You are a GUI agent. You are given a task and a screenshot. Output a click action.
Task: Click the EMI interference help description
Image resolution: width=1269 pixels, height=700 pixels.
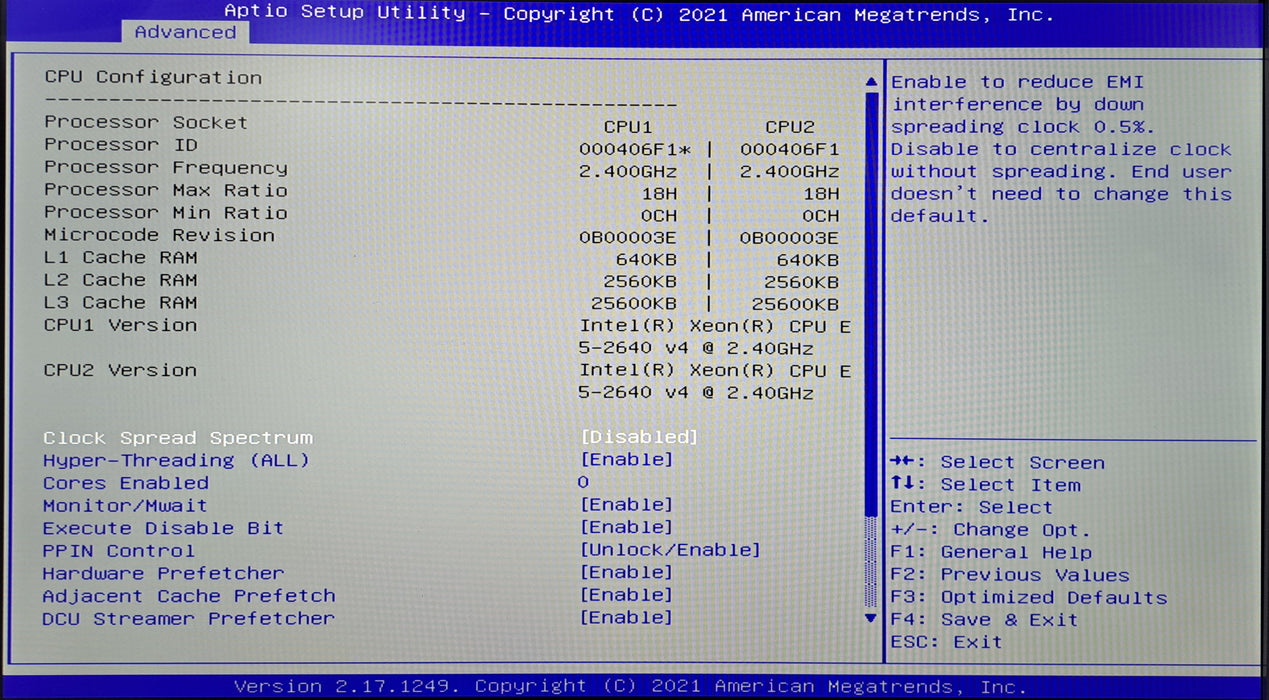tap(1061, 149)
